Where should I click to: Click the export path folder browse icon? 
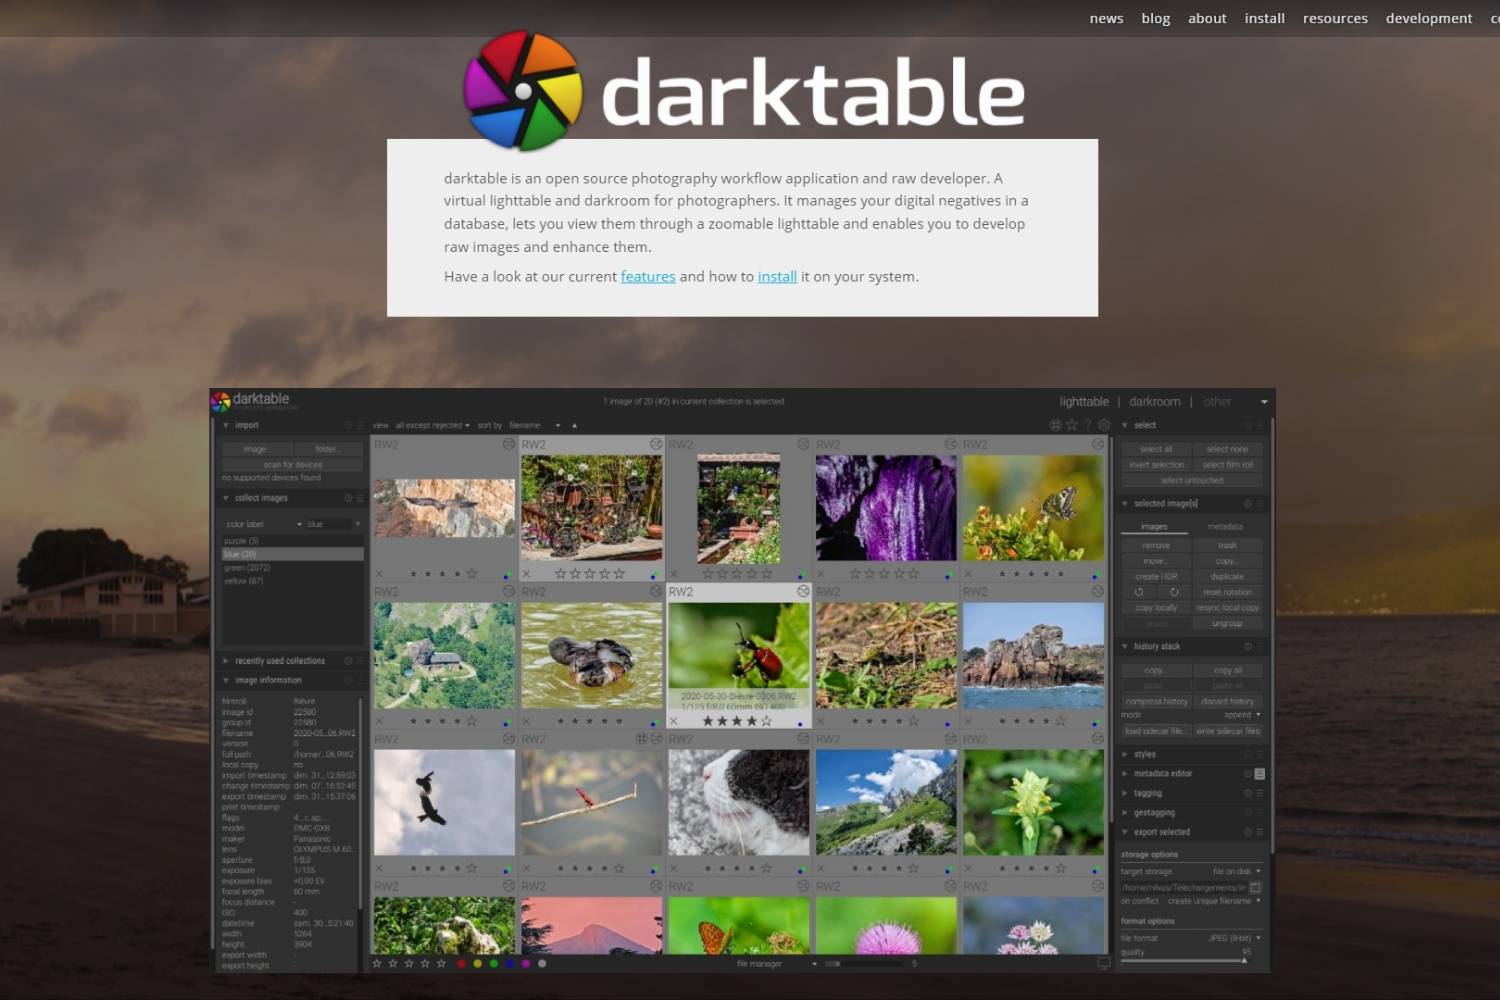(1255, 887)
